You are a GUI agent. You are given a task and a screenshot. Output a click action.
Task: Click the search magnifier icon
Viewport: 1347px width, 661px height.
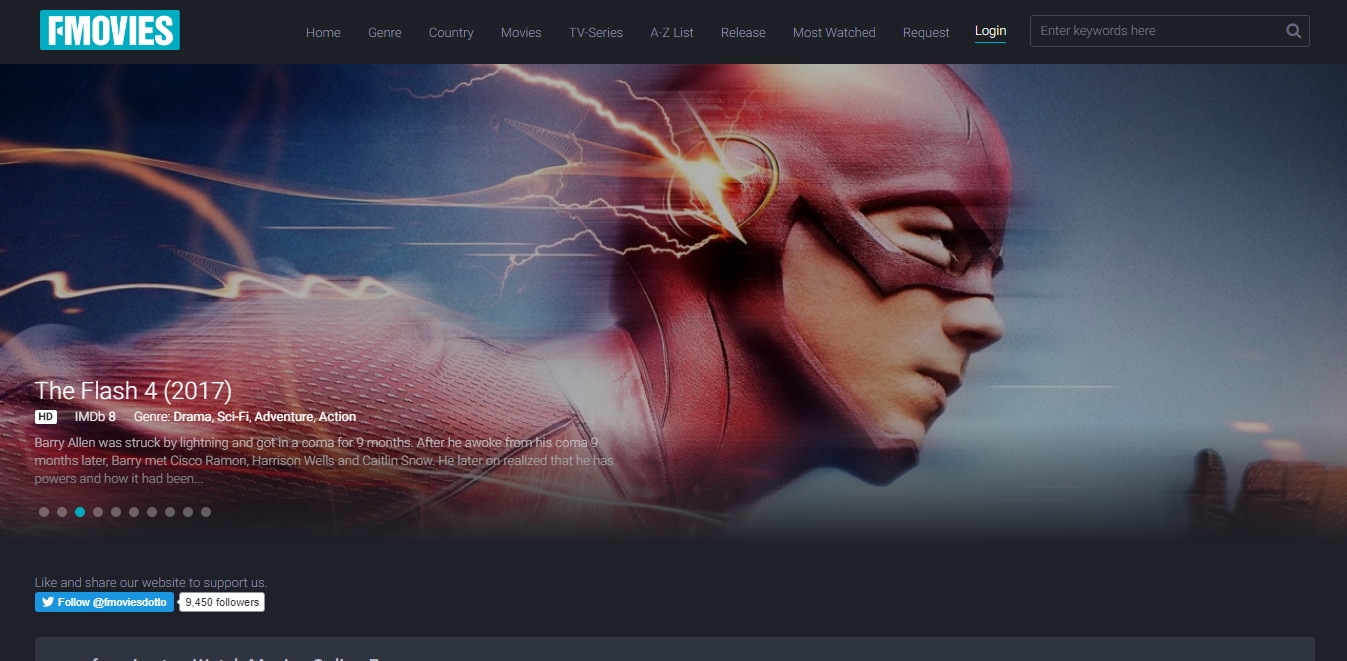(x=1293, y=31)
